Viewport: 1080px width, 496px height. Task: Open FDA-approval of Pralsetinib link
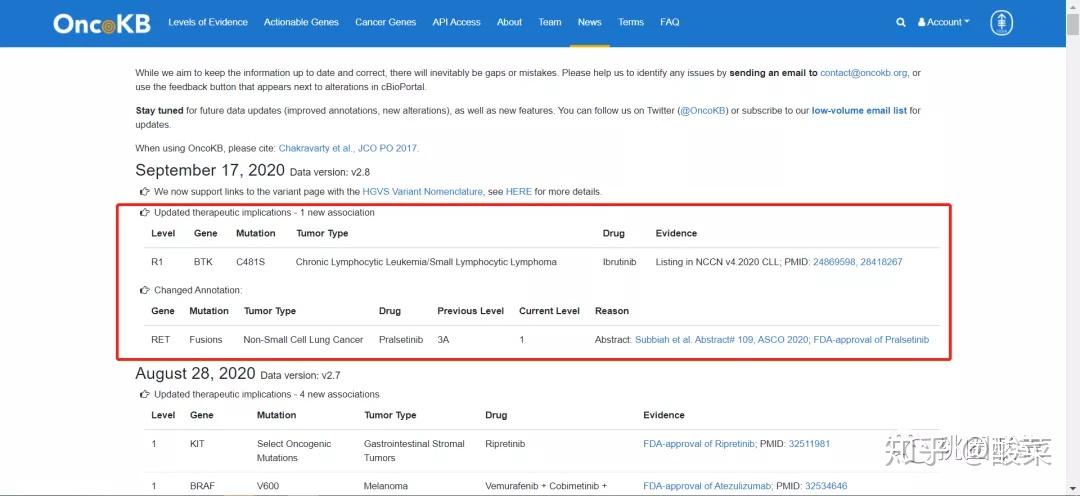click(x=871, y=340)
